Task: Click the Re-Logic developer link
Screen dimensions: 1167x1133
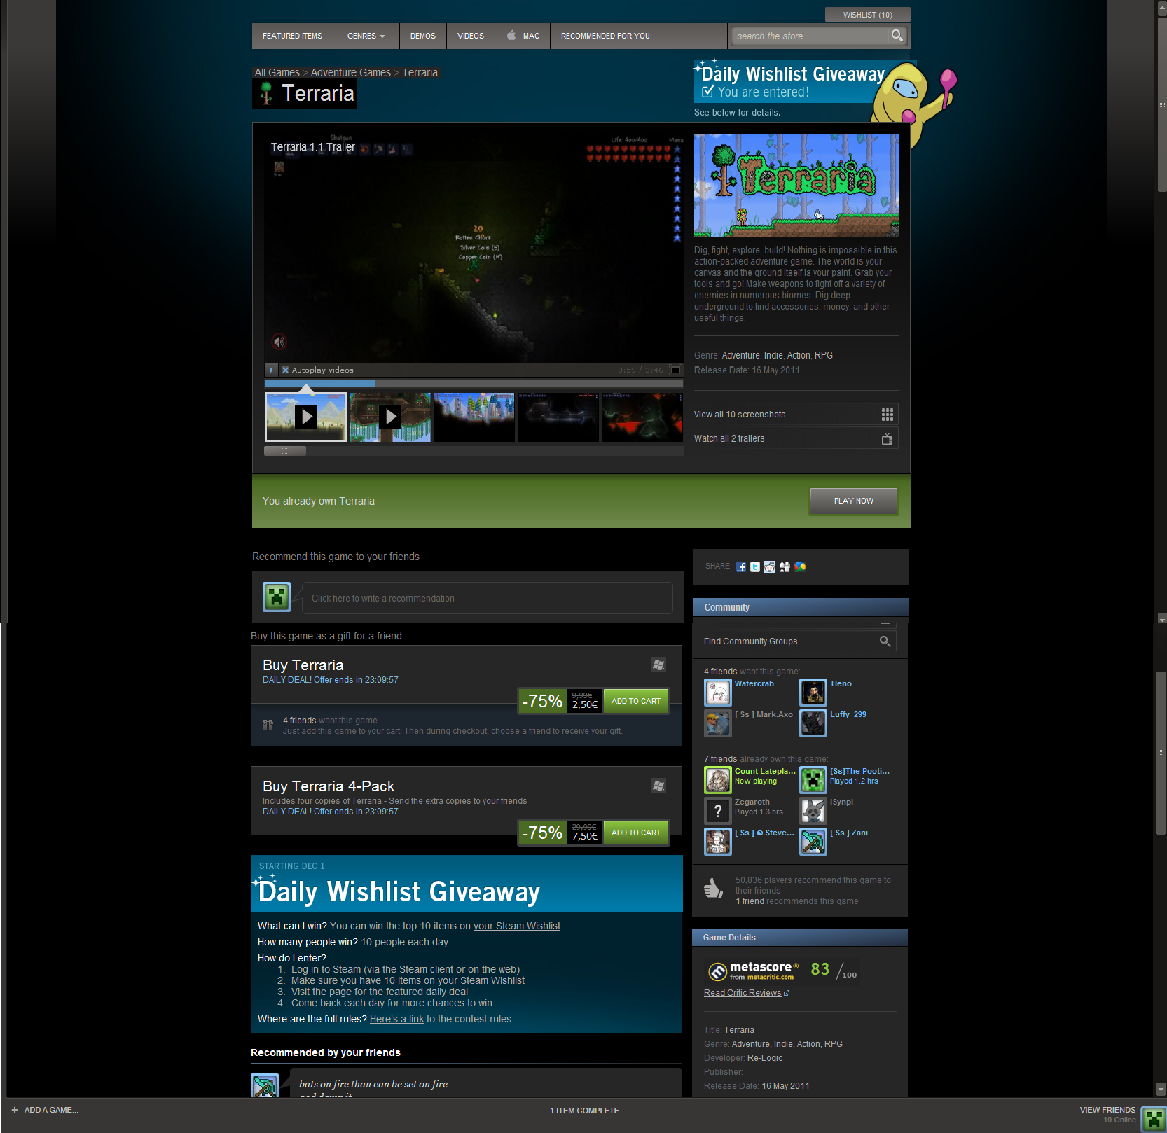Action: (764, 1058)
